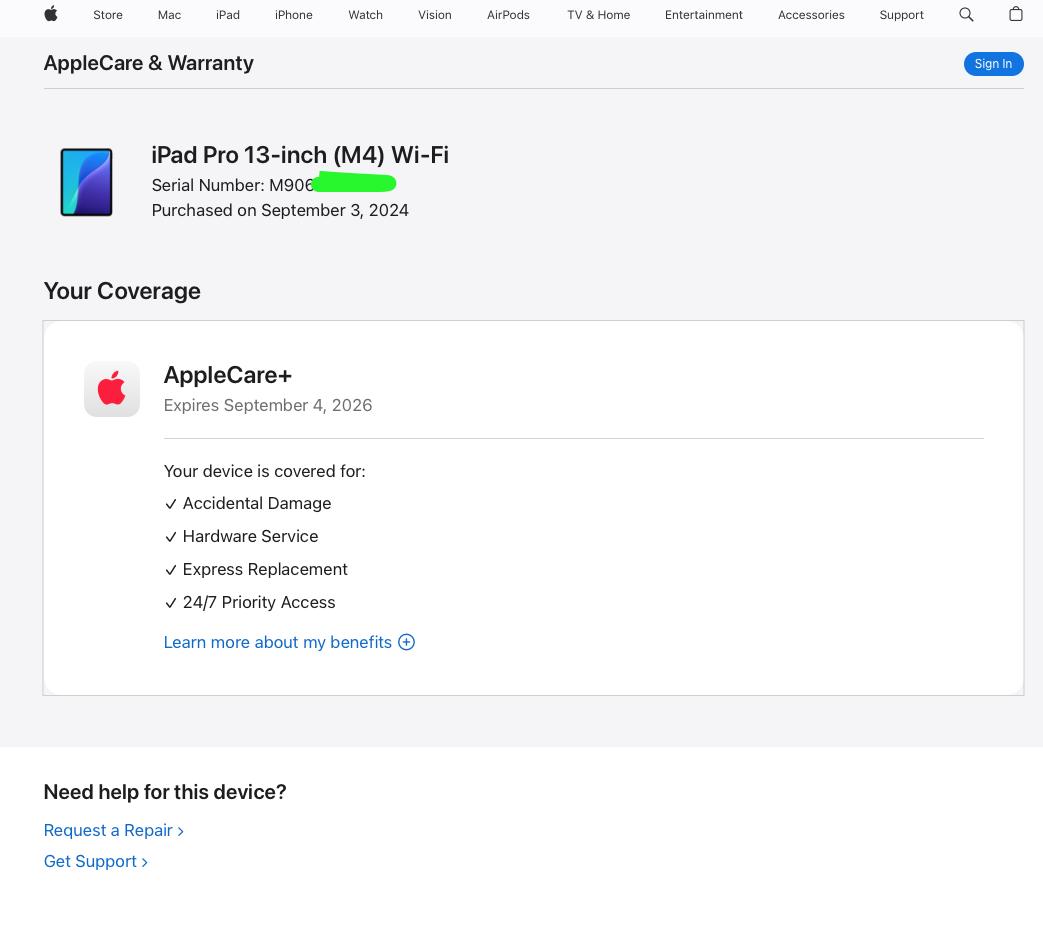
Task: Open the Store menu
Action: click(x=108, y=15)
